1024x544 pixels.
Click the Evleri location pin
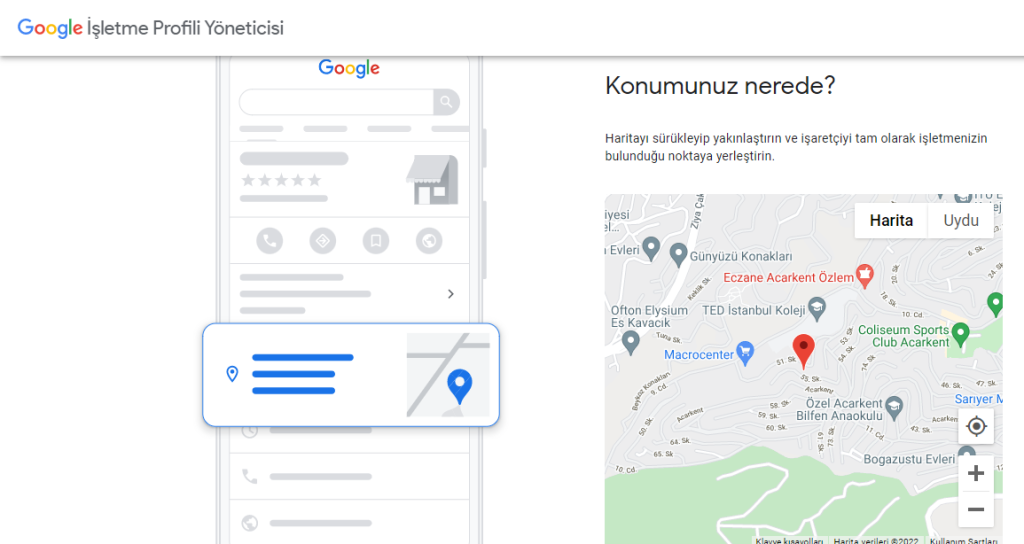coord(650,249)
